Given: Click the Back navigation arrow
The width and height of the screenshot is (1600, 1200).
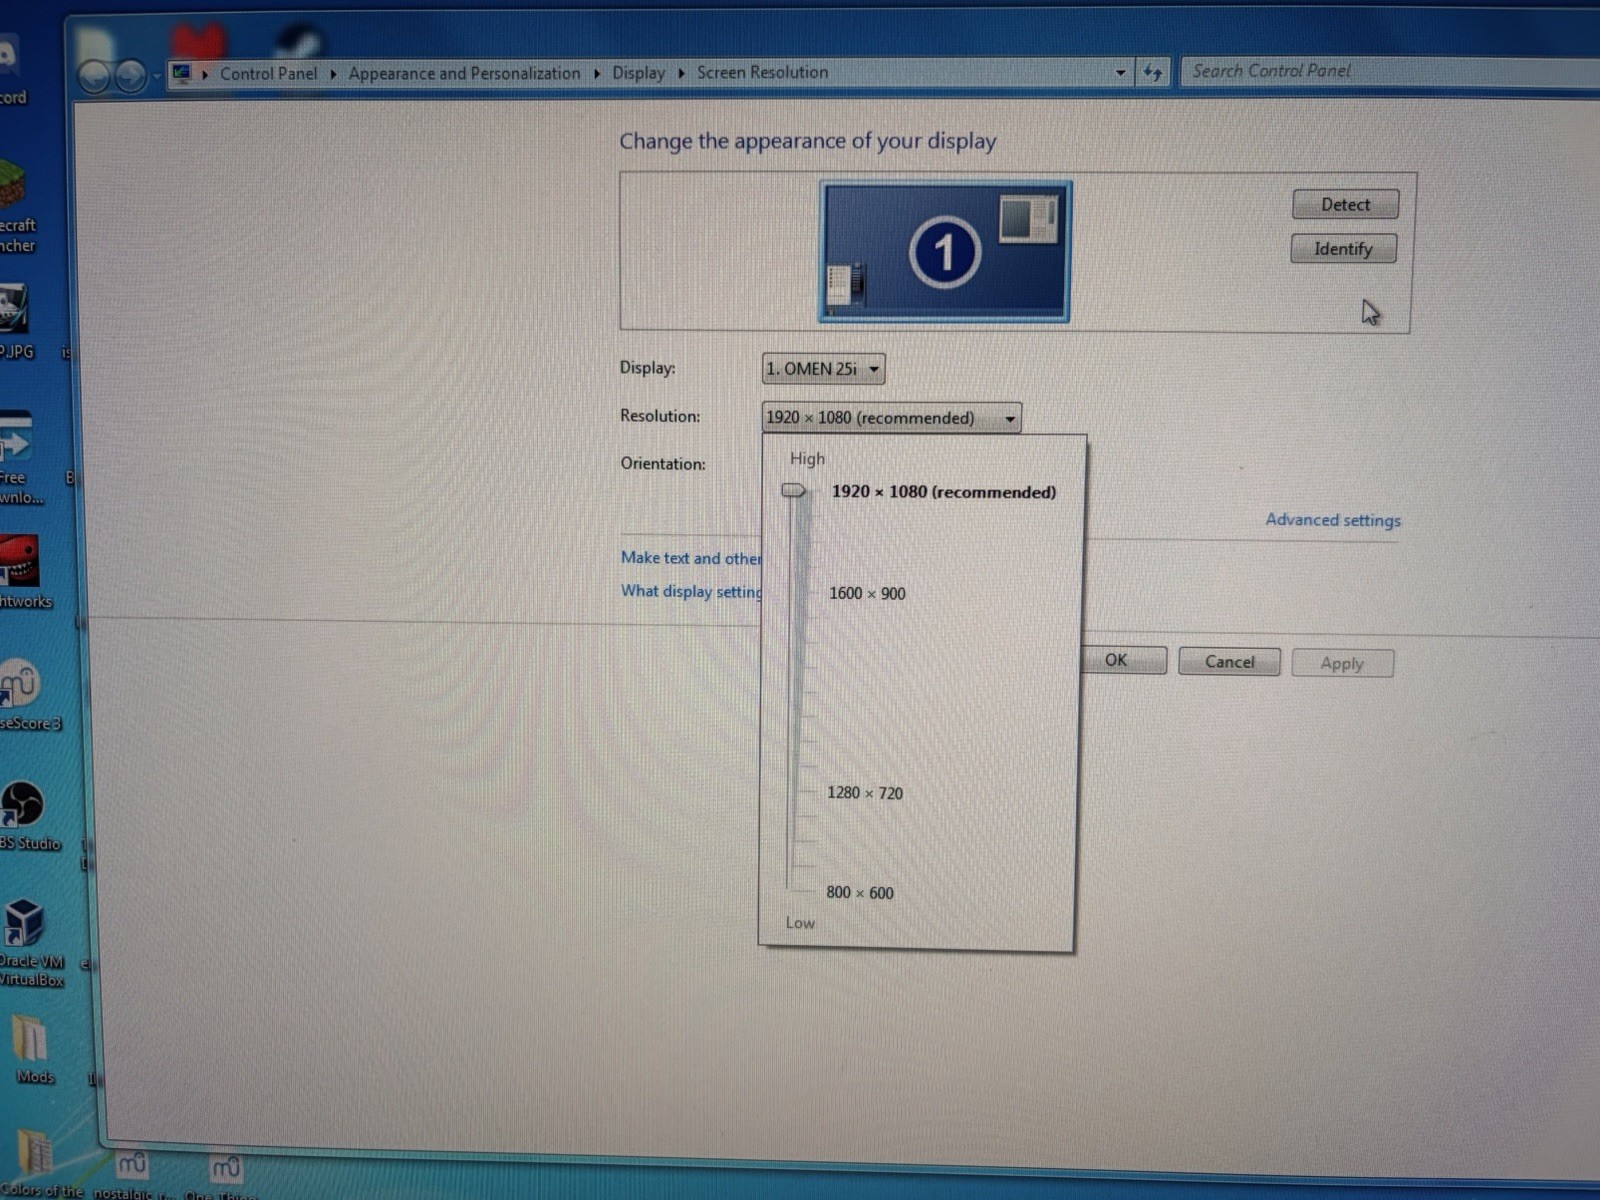Looking at the screenshot, I should click(x=94, y=76).
